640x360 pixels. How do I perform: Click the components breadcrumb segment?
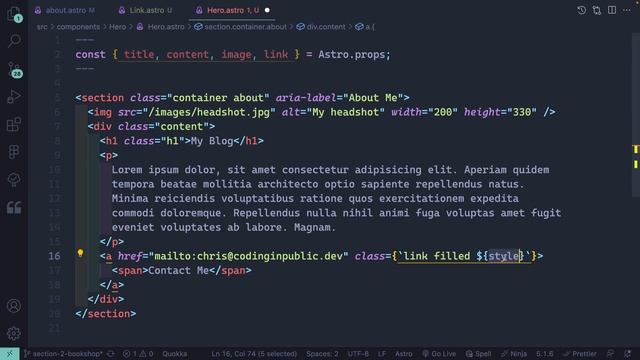(78, 27)
